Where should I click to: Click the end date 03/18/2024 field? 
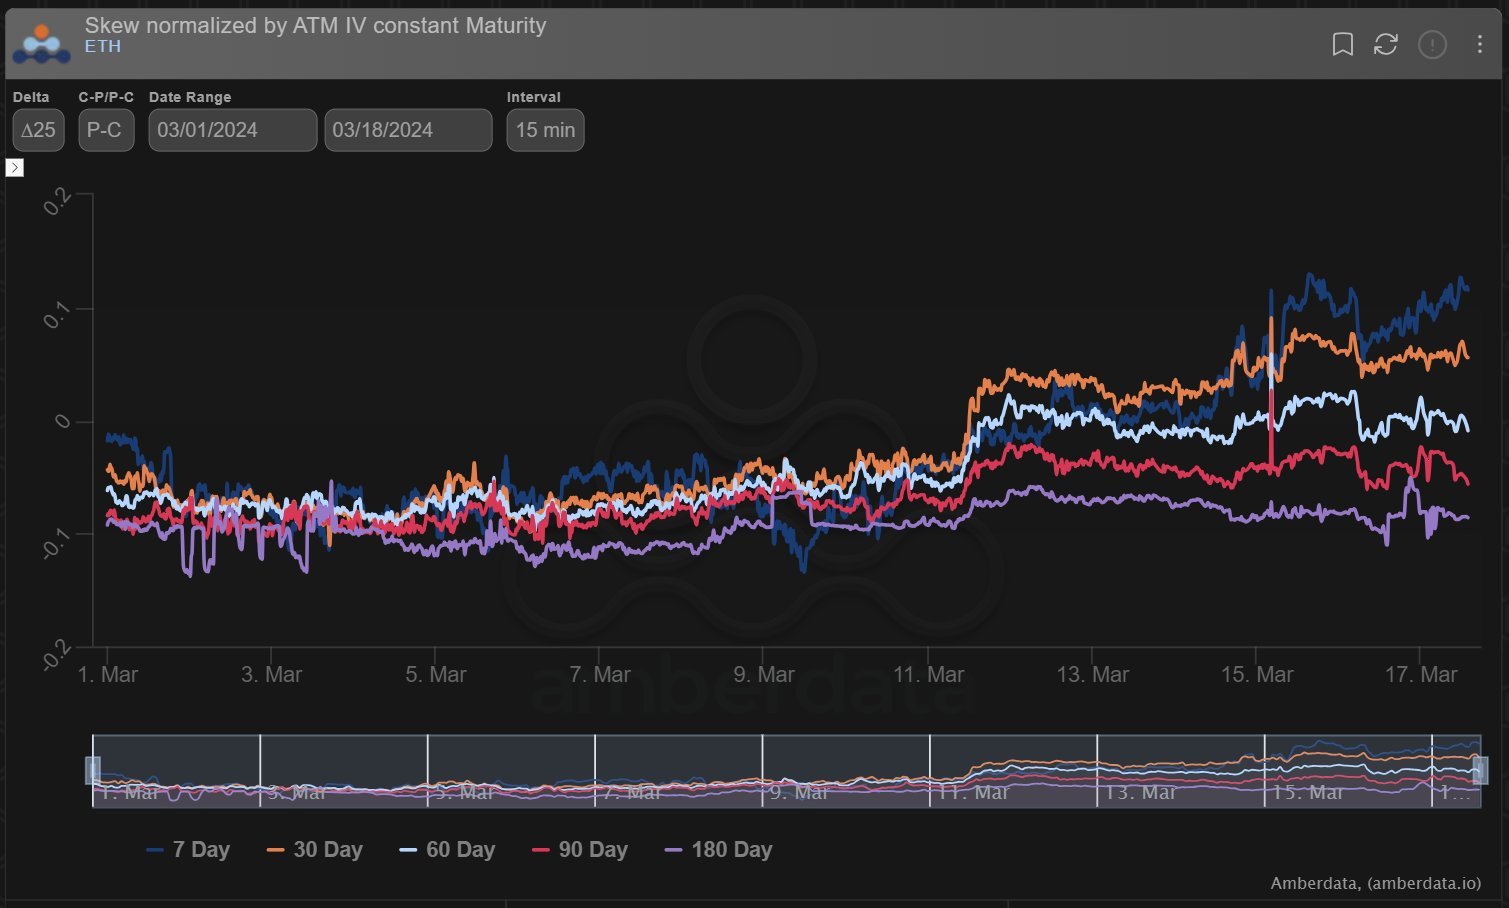coord(408,130)
